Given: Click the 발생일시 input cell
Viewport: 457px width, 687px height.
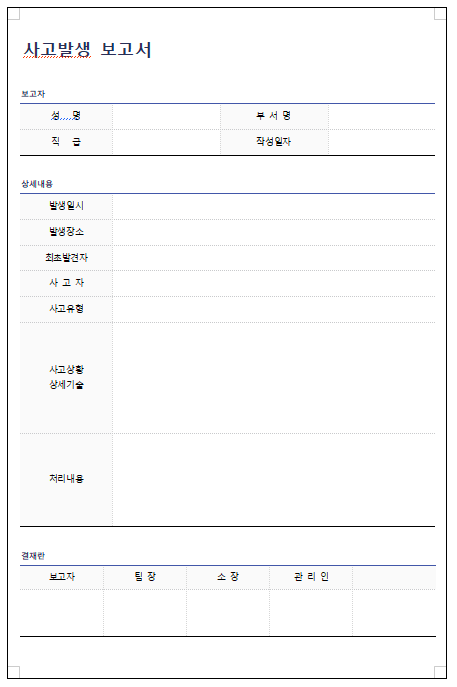Looking at the screenshot, I should click(274, 207).
